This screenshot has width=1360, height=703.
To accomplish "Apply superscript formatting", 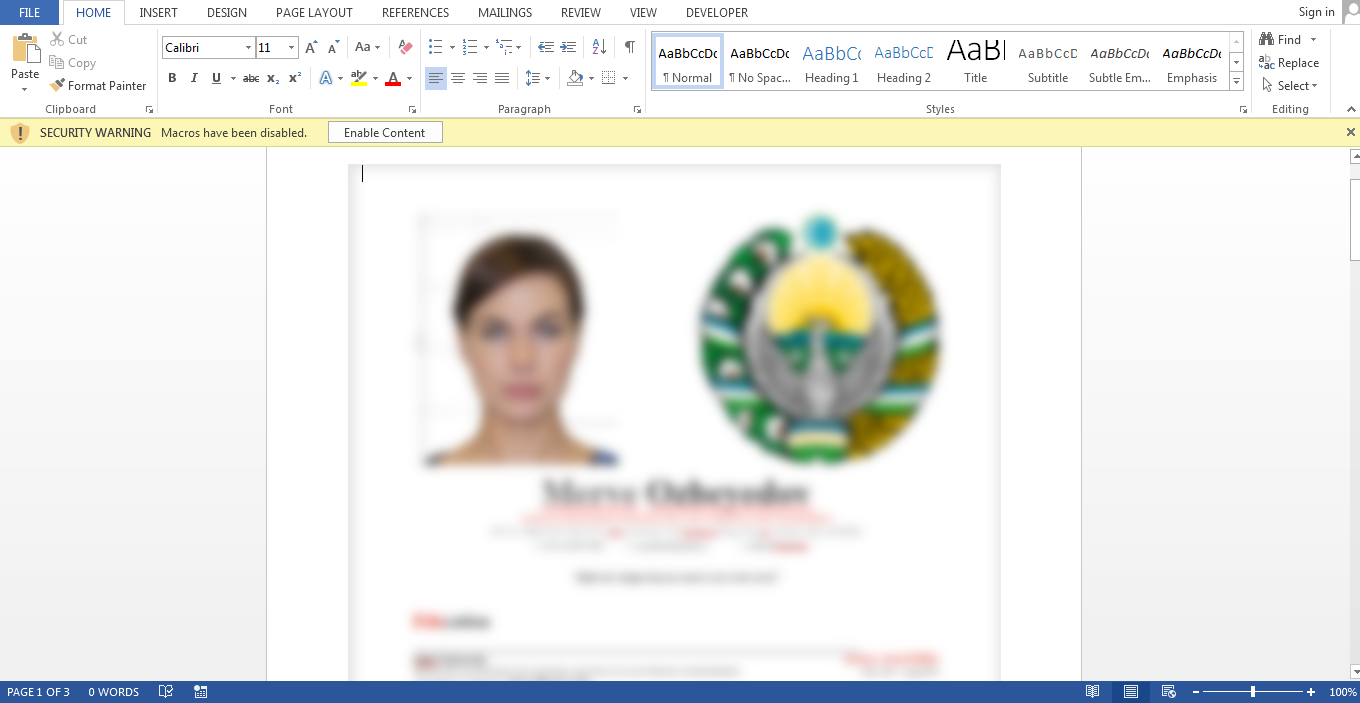I will [x=295, y=78].
